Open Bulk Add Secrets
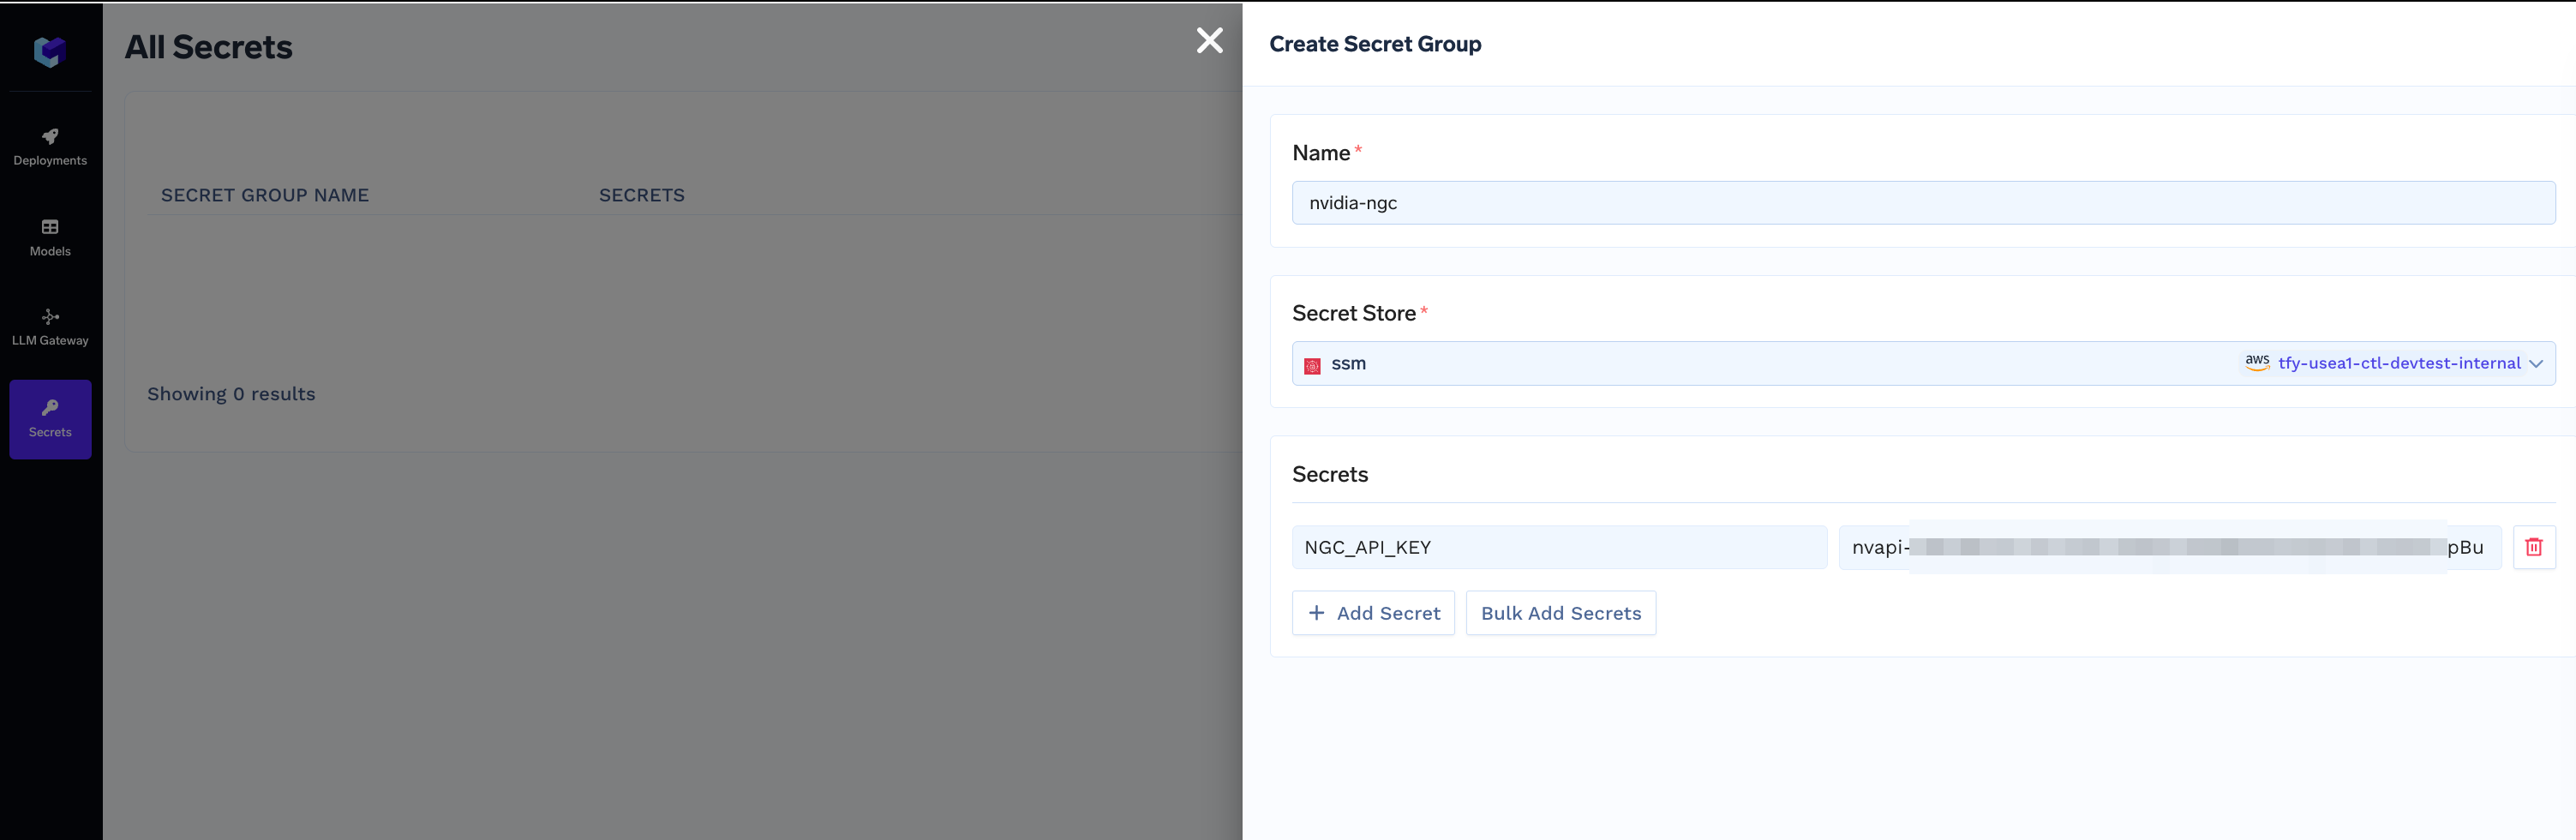Viewport: 2576px width, 840px height. coord(1560,613)
